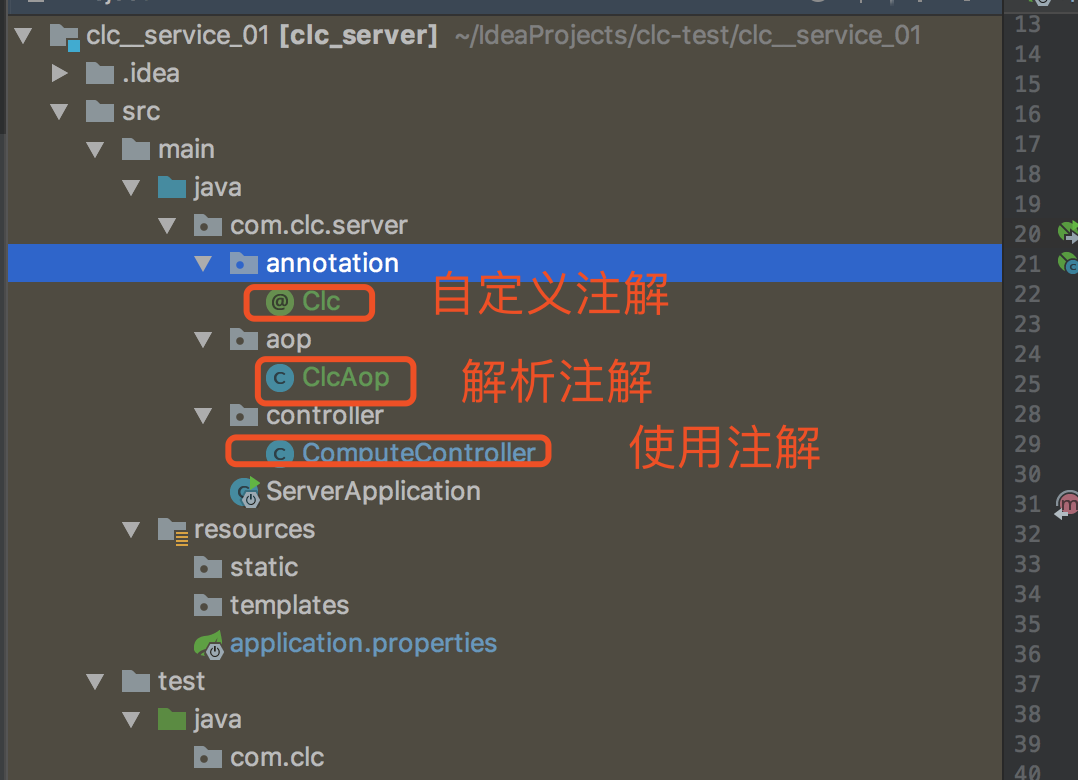1078x780 pixels.
Task: Click the blue java source folder icon
Action: [172, 188]
